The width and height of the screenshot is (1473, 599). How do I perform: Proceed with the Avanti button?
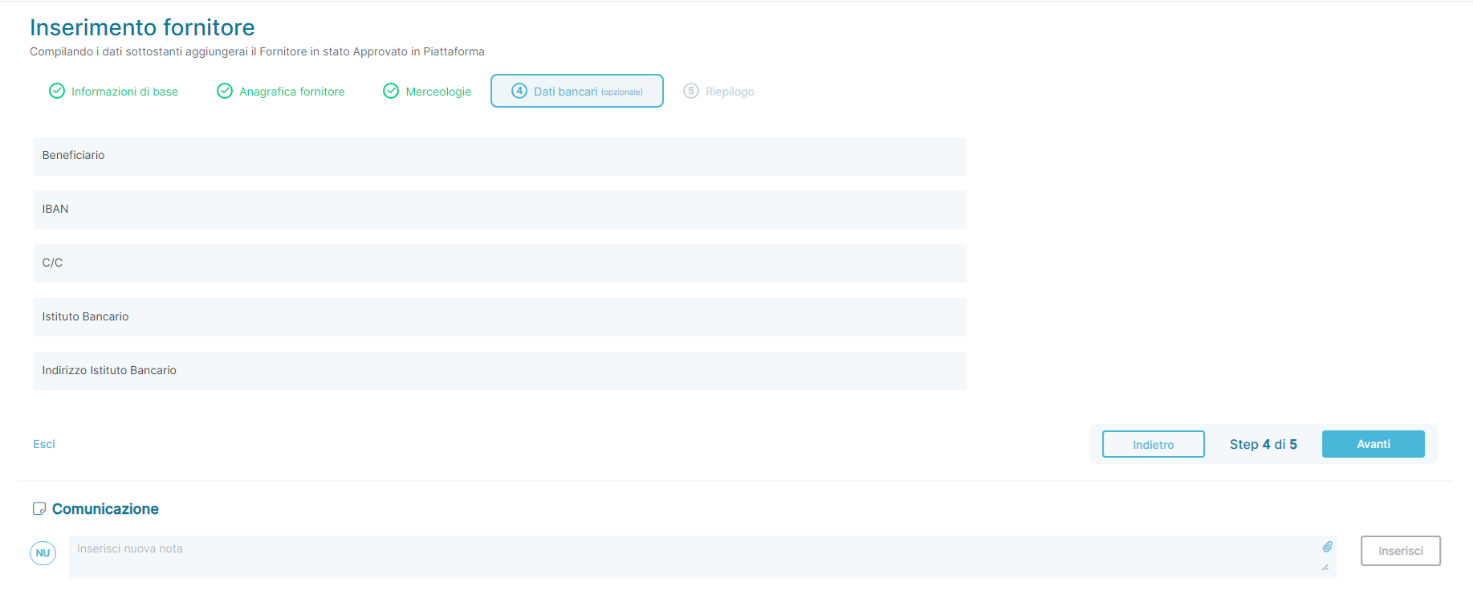[1373, 444]
